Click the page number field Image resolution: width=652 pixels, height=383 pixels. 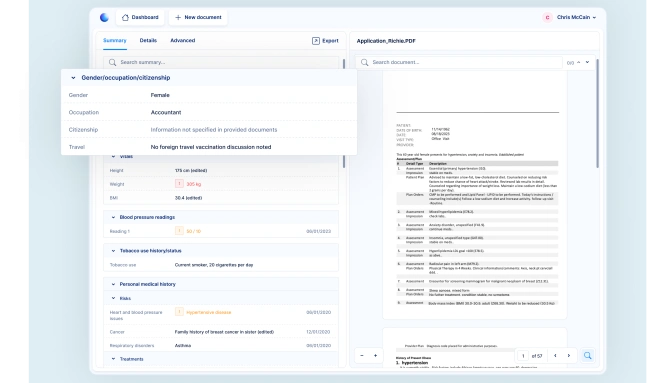coord(523,356)
